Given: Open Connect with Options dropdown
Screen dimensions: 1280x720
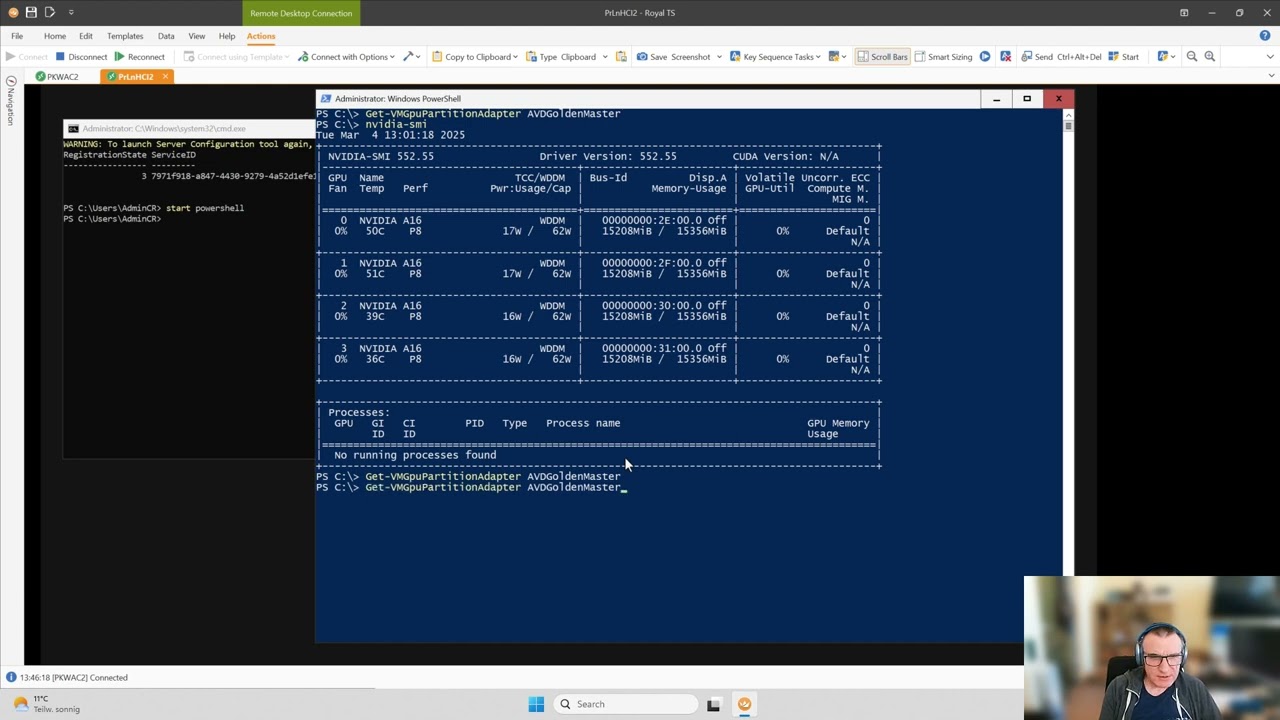Looking at the screenshot, I should [x=346, y=57].
